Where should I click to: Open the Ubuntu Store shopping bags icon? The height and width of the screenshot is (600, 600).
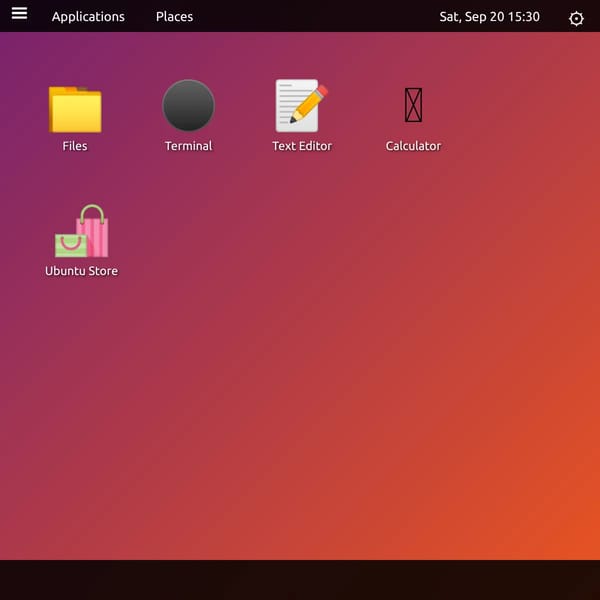(82, 231)
